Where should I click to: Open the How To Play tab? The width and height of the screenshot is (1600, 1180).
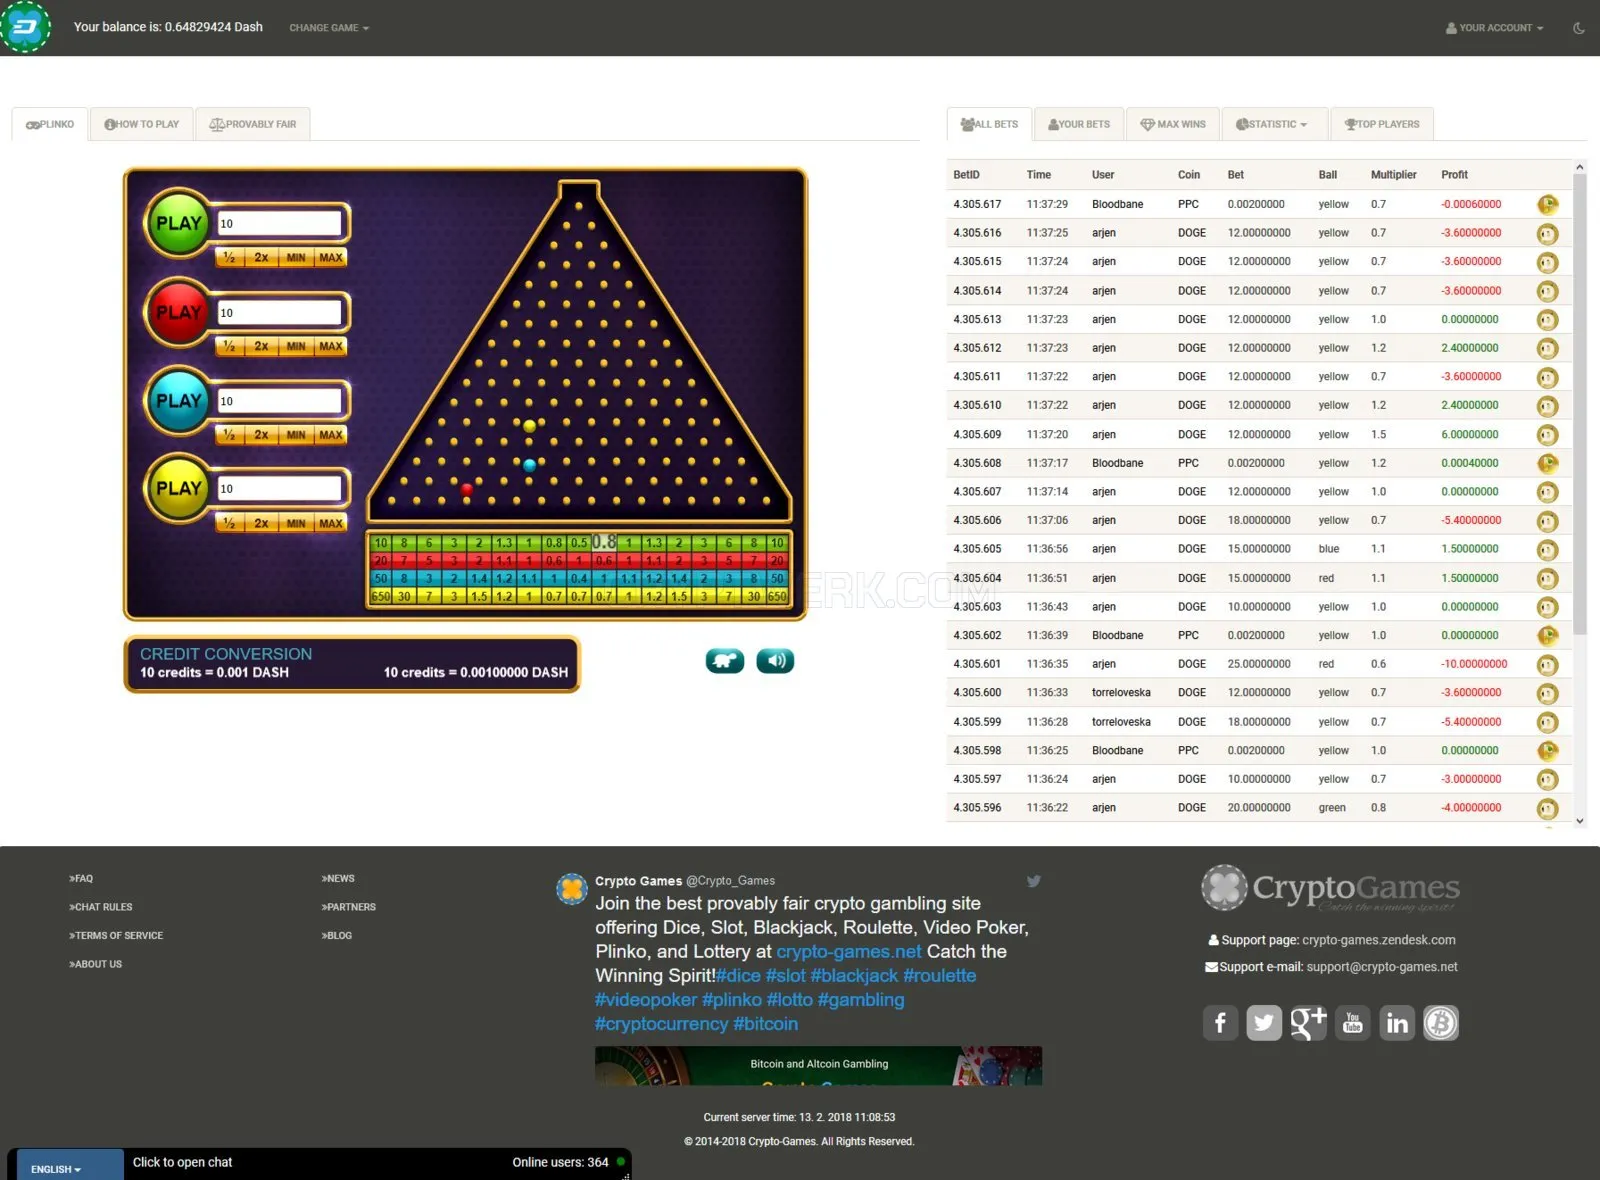(142, 124)
